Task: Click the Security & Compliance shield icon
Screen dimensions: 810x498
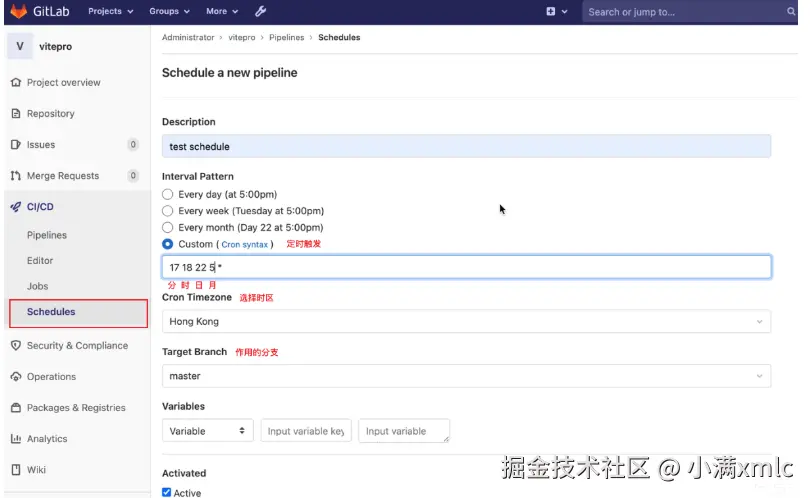Action: (16, 346)
